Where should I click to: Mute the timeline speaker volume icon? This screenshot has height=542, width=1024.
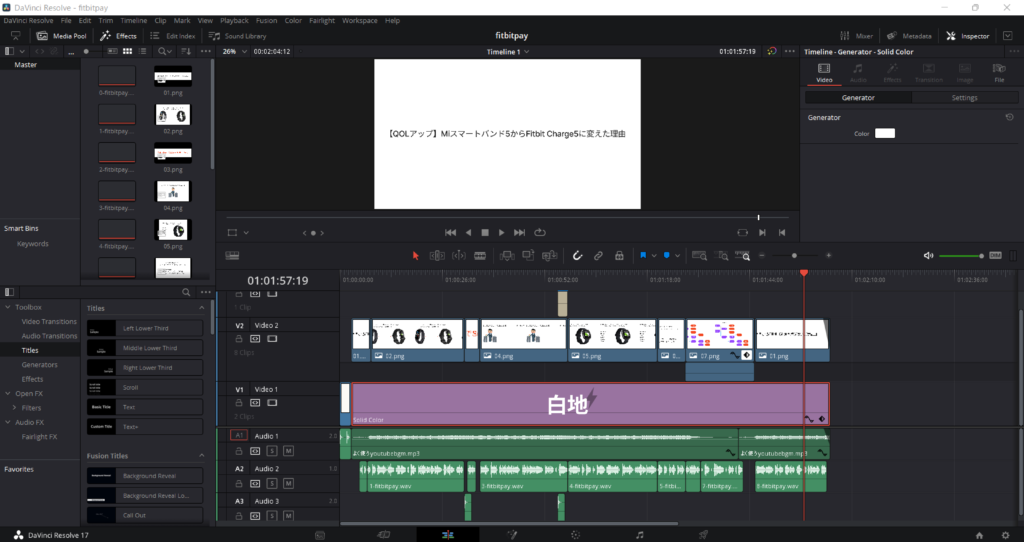[x=928, y=256]
